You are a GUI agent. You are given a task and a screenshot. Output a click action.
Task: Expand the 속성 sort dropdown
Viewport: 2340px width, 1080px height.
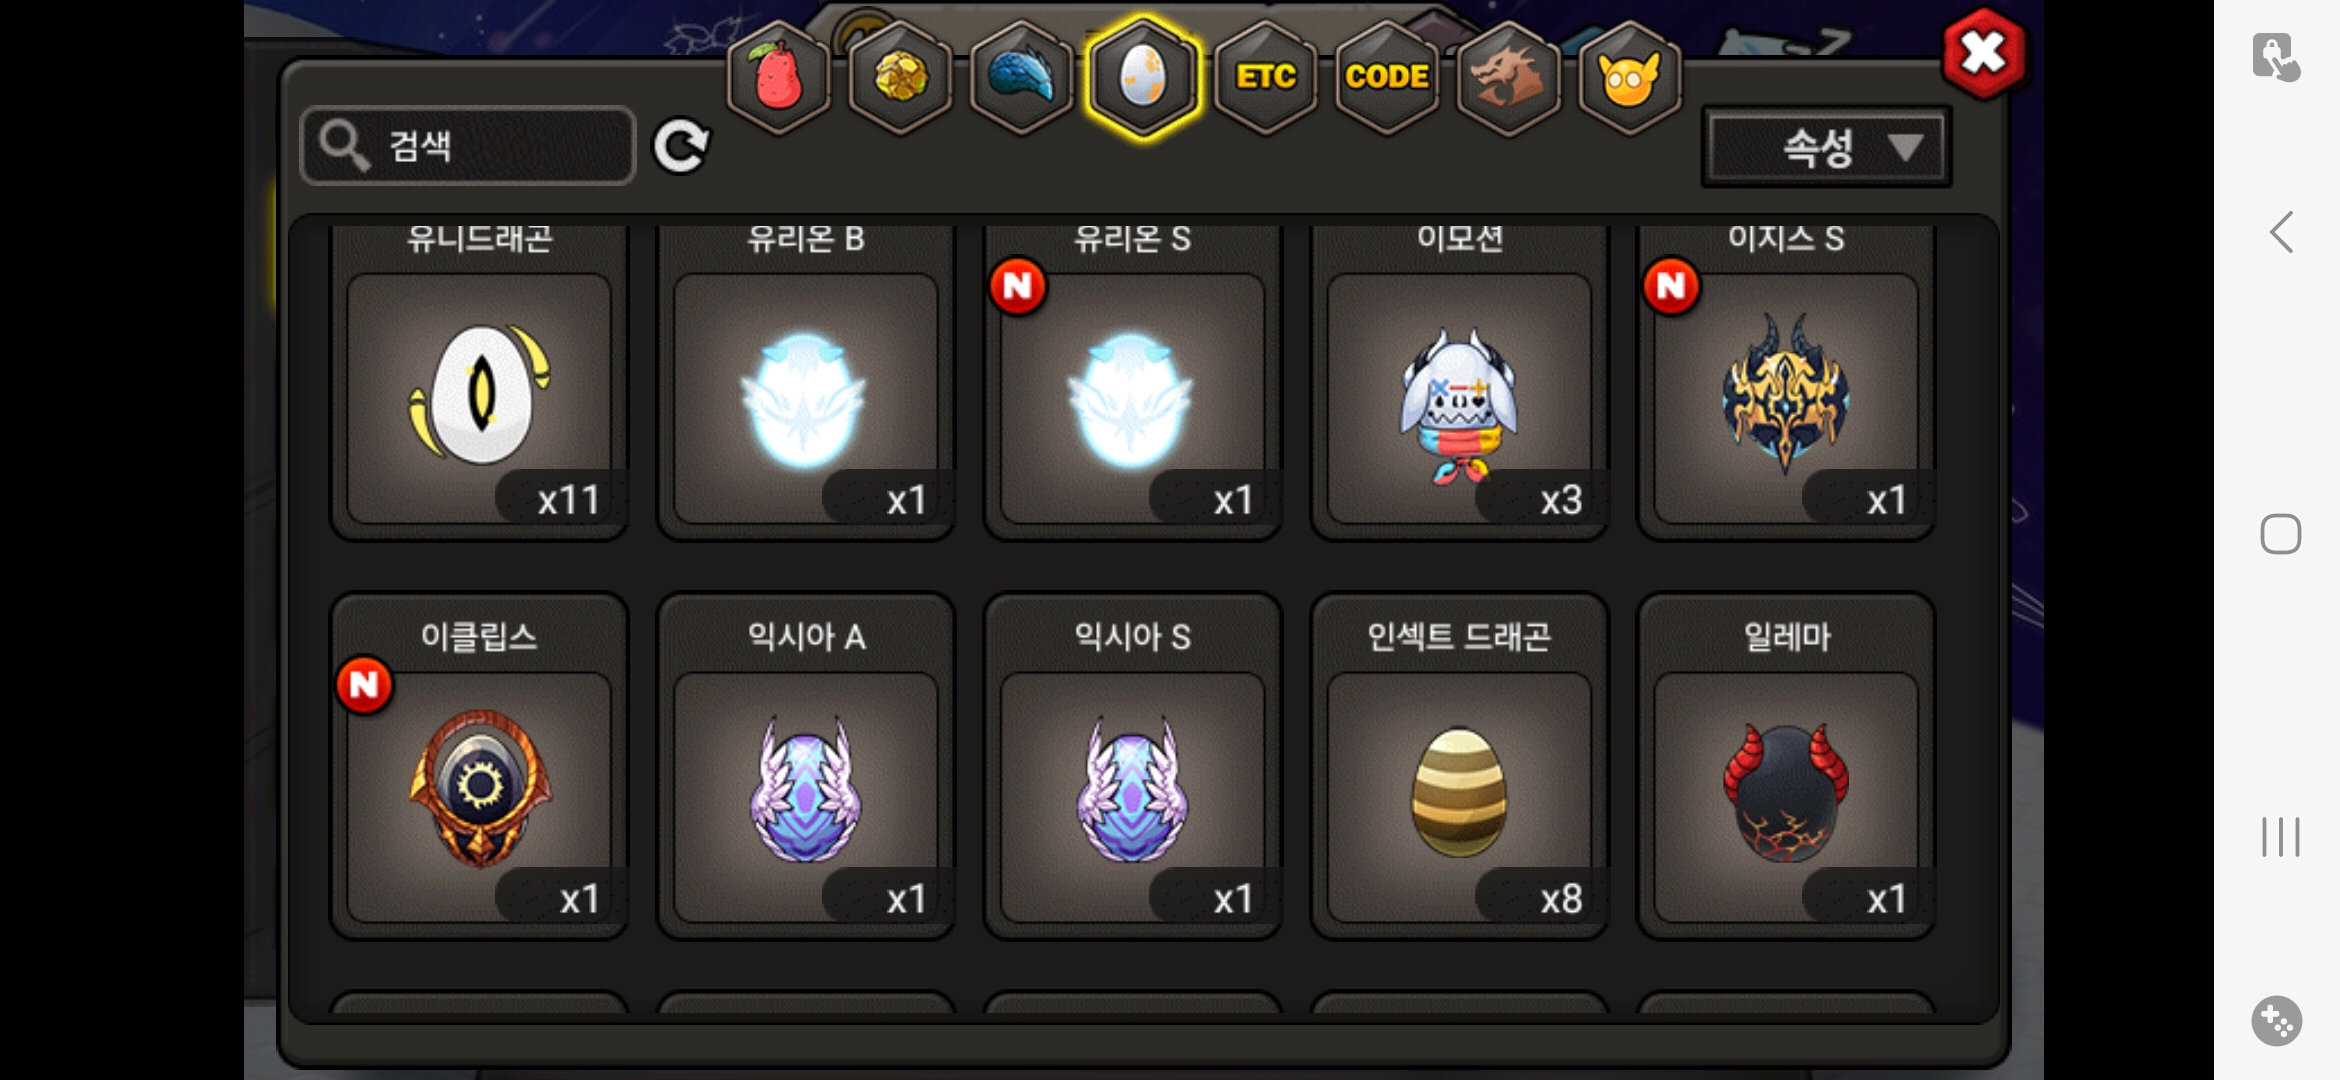[1826, 148]
